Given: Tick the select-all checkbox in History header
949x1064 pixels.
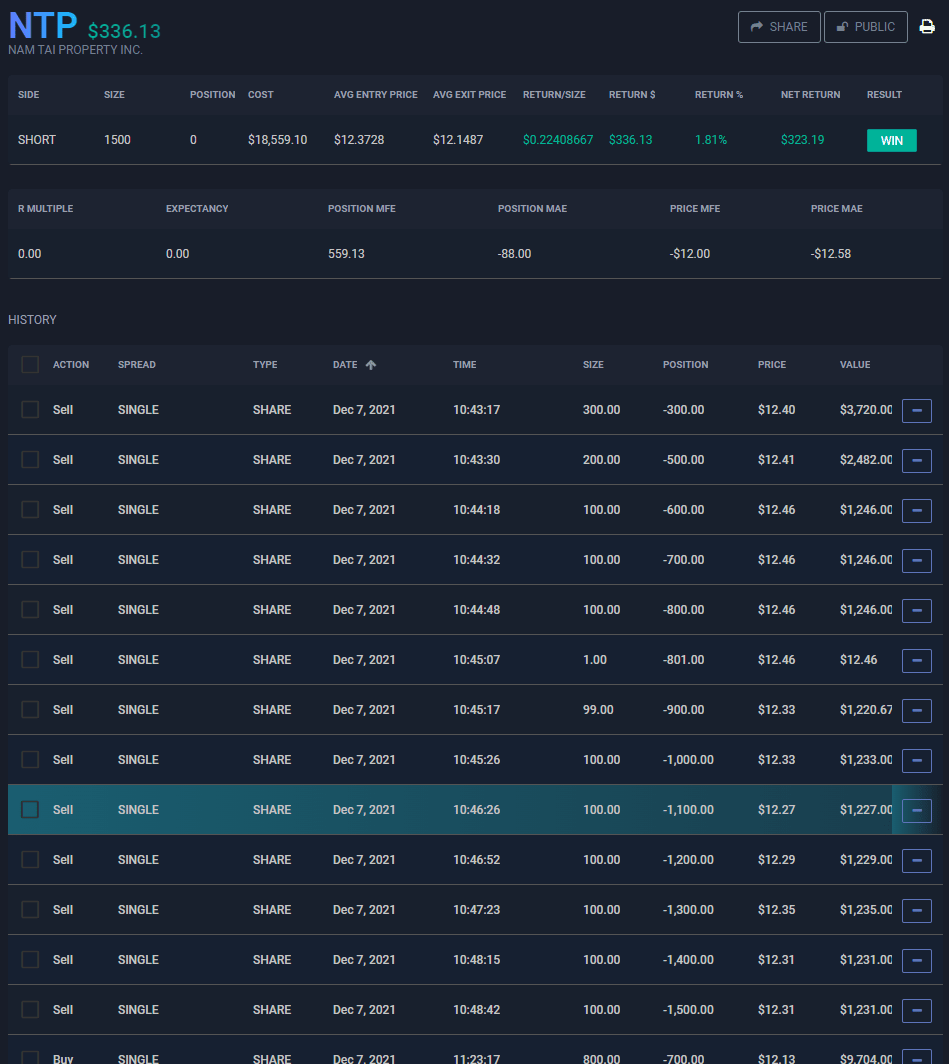Looking at the screenshot, I should click(30, 364).
